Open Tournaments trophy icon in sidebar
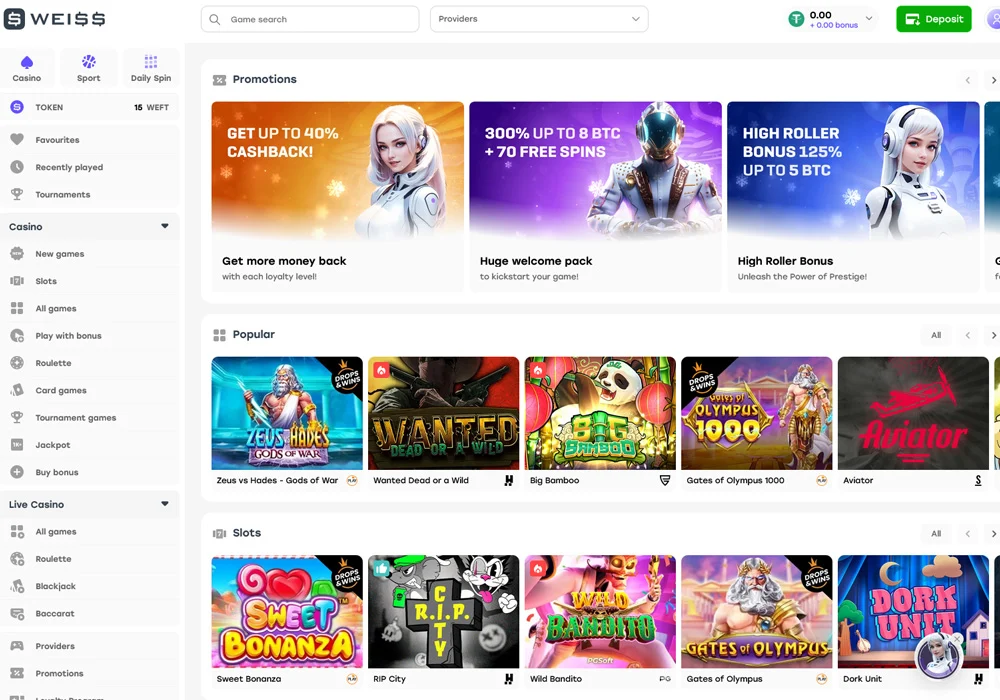The width and height of the screenshot is (1000, 700). [17, 195]
